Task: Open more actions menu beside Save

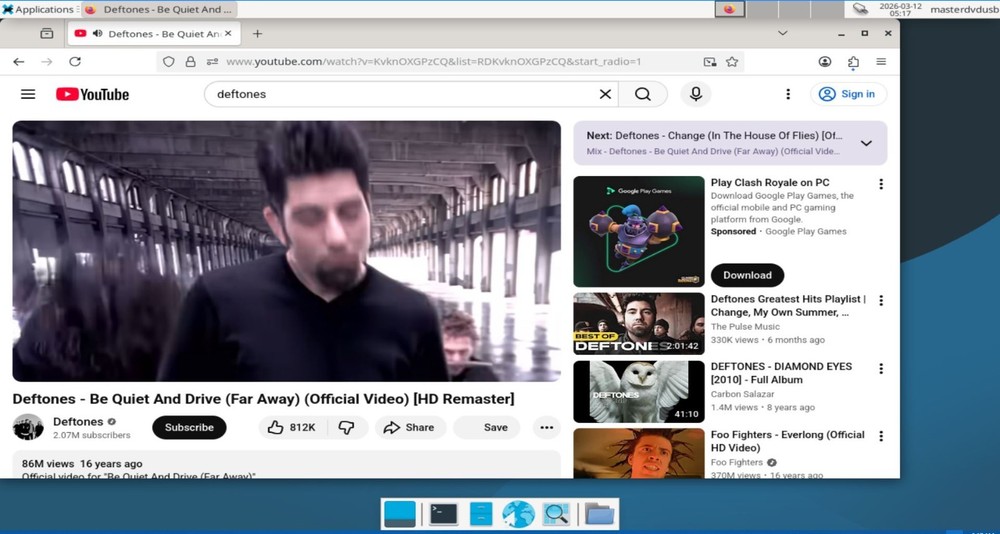Action: point(546,427)
